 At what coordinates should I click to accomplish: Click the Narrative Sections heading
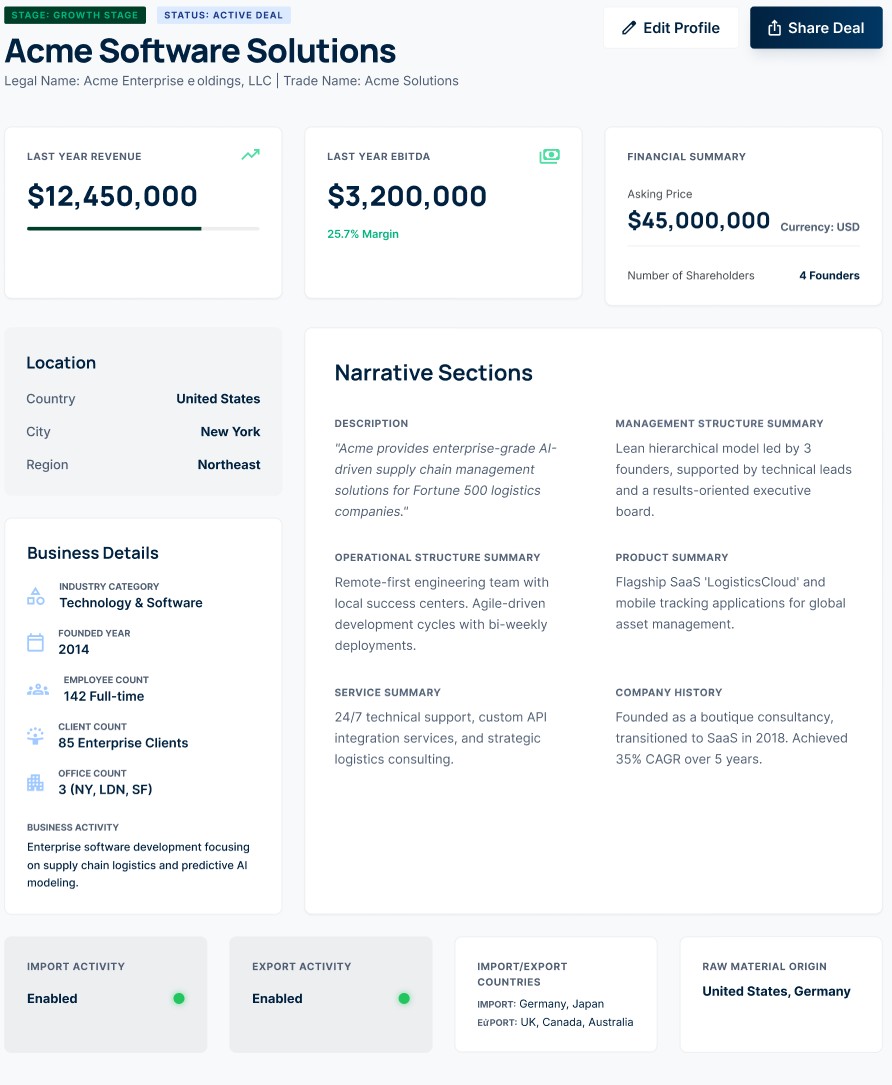pyautogui.click(x=433, y=373)
